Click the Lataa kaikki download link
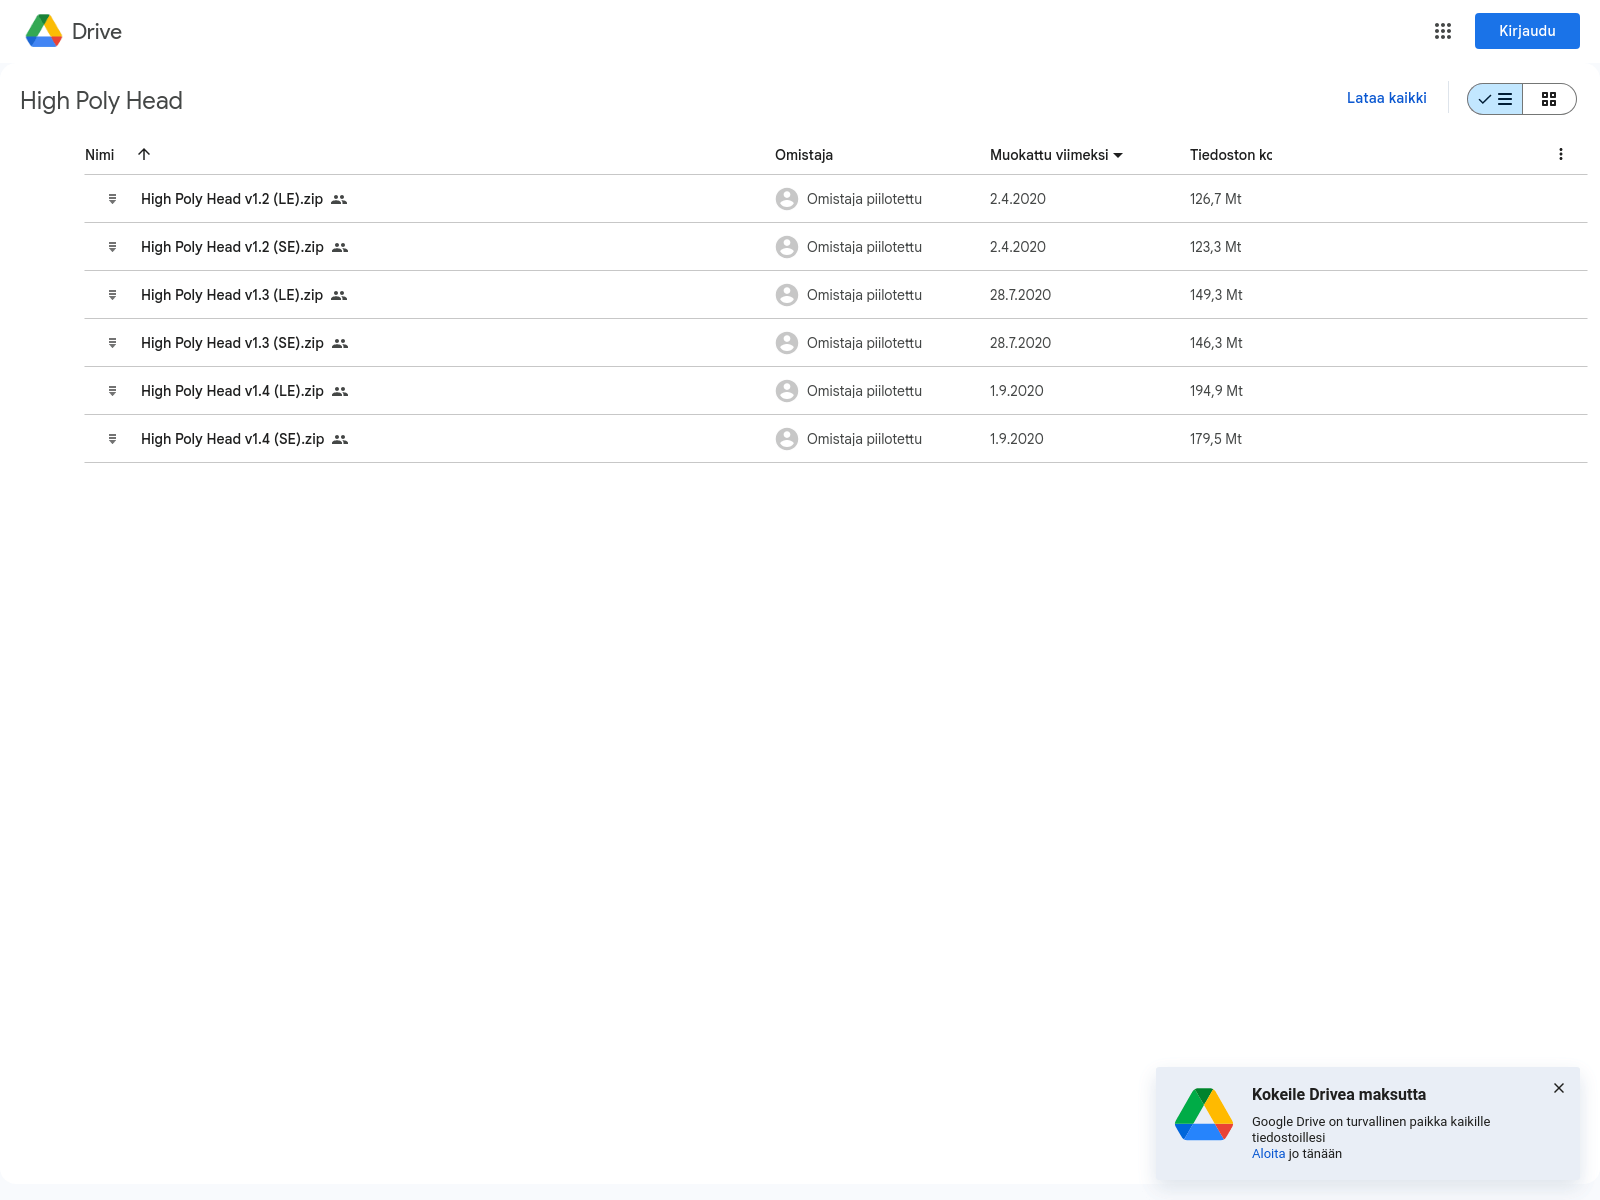This screenshot has width=1600, height=1200. 1386,98
